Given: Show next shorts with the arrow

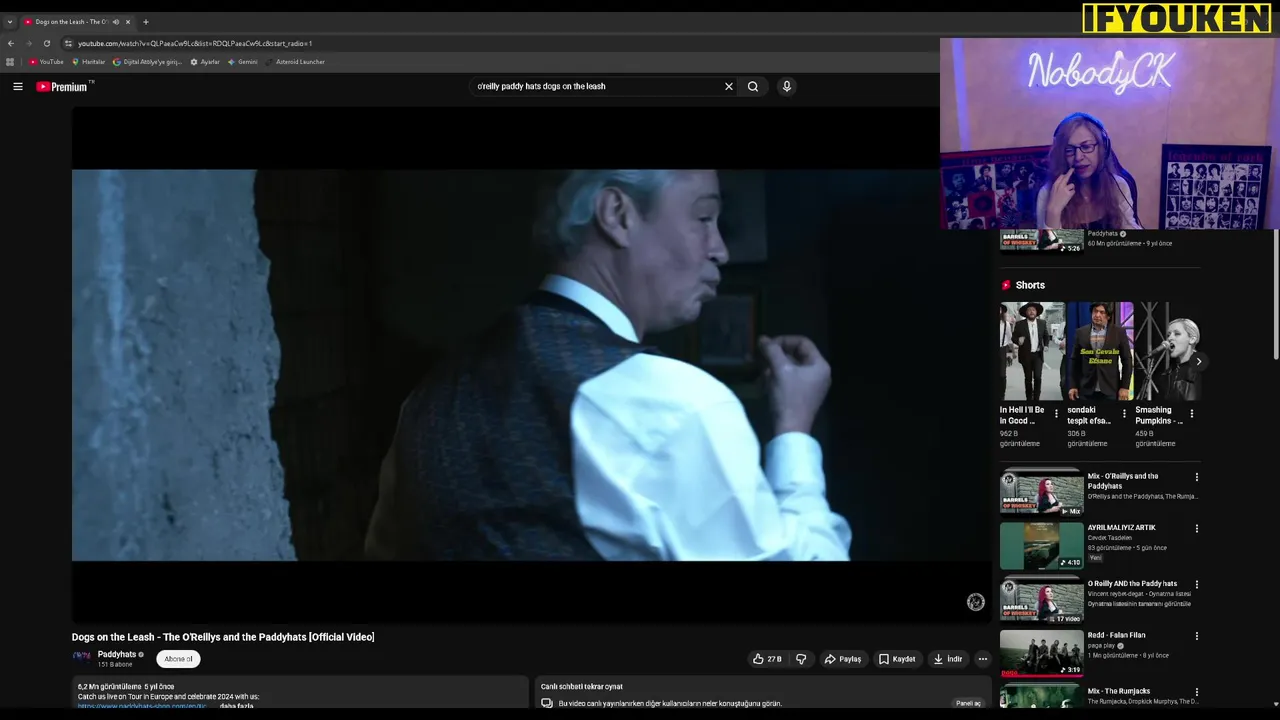Looking at the screenshot, I should click(1198, 362).
